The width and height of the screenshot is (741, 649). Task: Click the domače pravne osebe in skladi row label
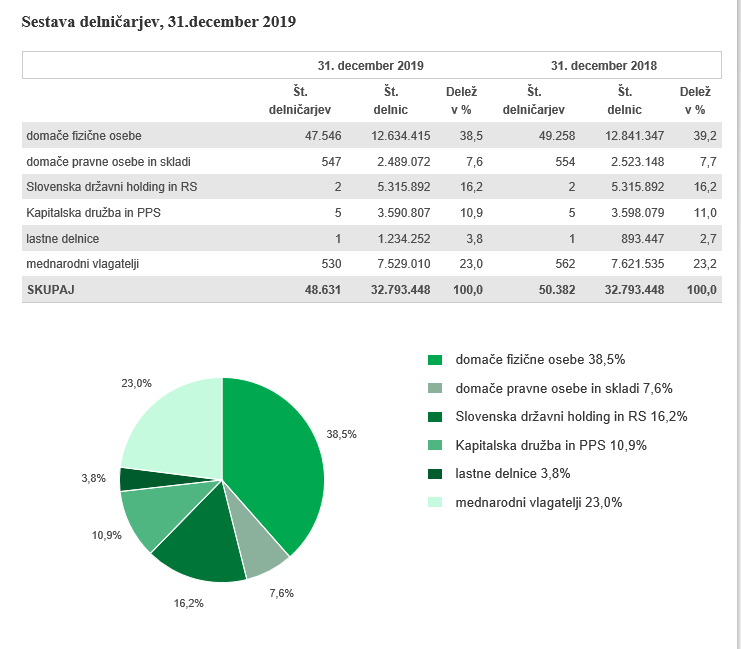108,162
